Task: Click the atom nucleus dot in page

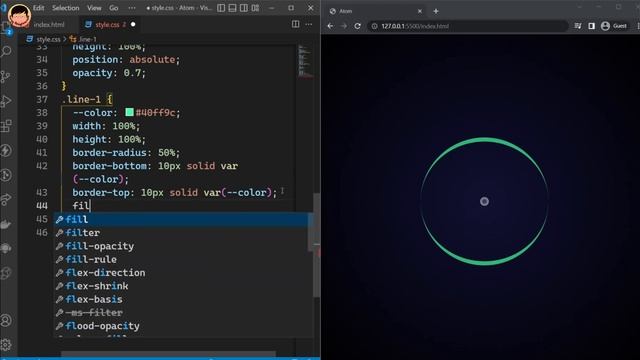Action: 484,201
